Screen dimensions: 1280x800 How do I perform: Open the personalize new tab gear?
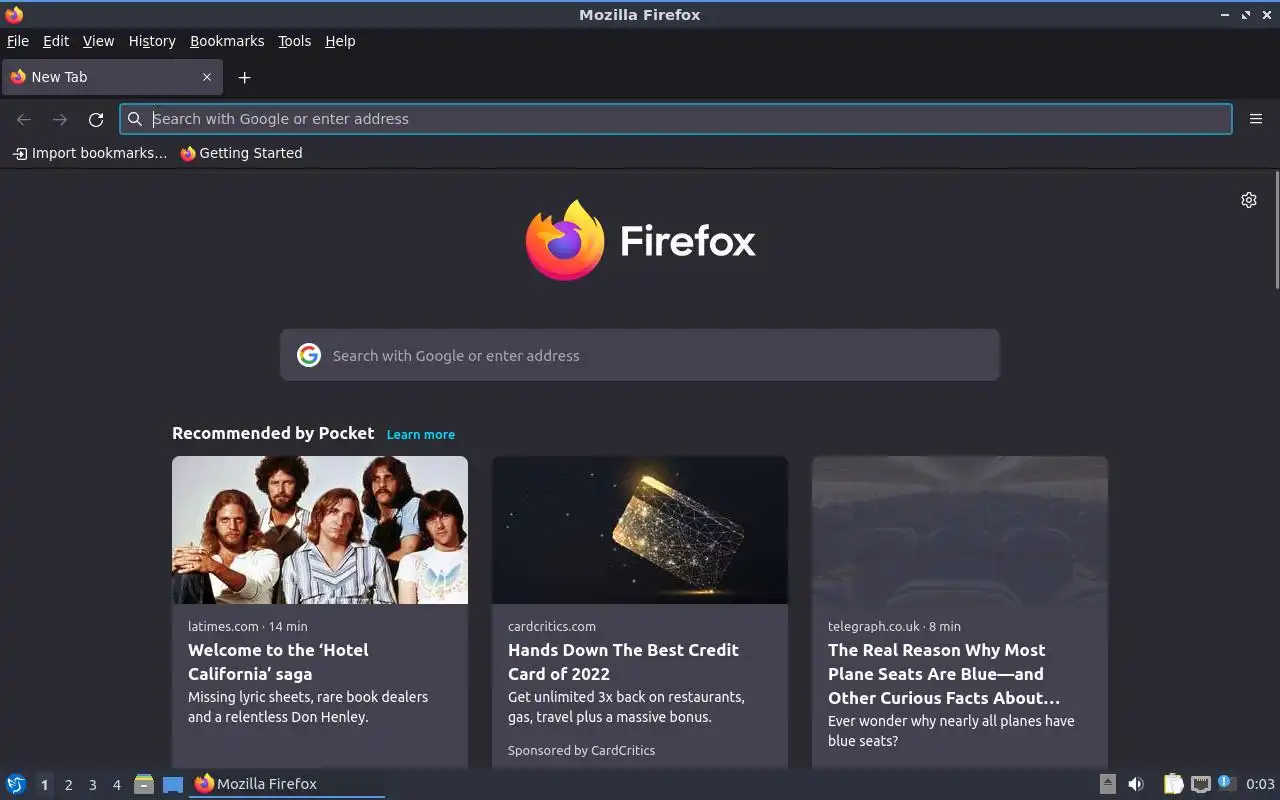click(1249, 200)
